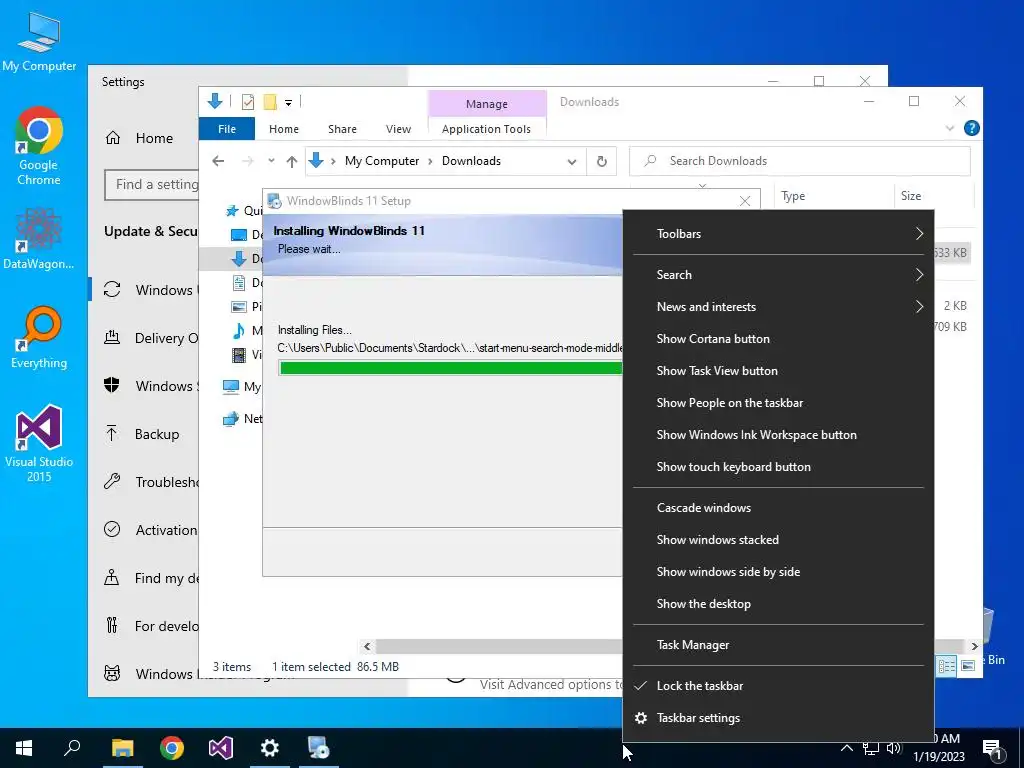
Task: Show hidden tray icons chevron
Action: point(846,748)
